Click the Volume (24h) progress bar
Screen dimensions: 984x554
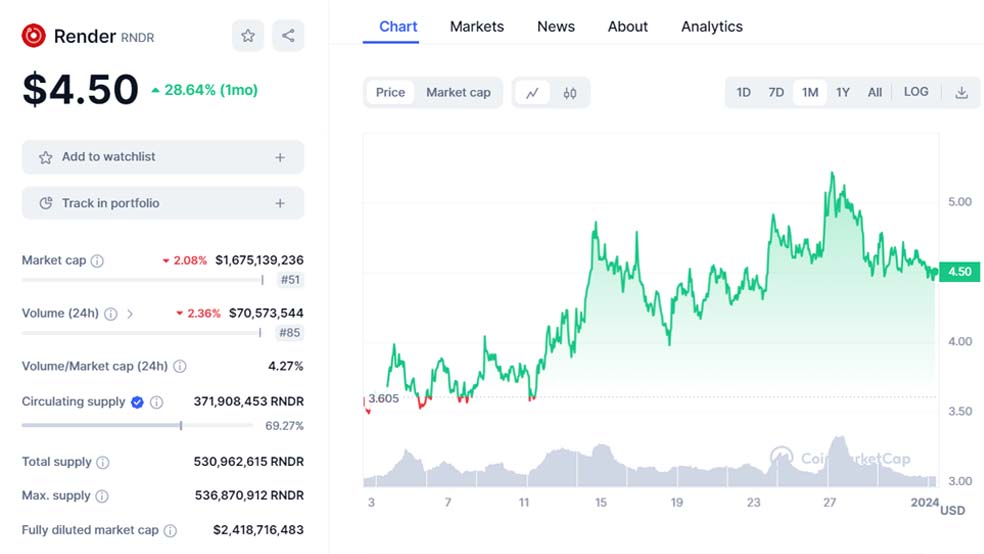coord(141,333)
